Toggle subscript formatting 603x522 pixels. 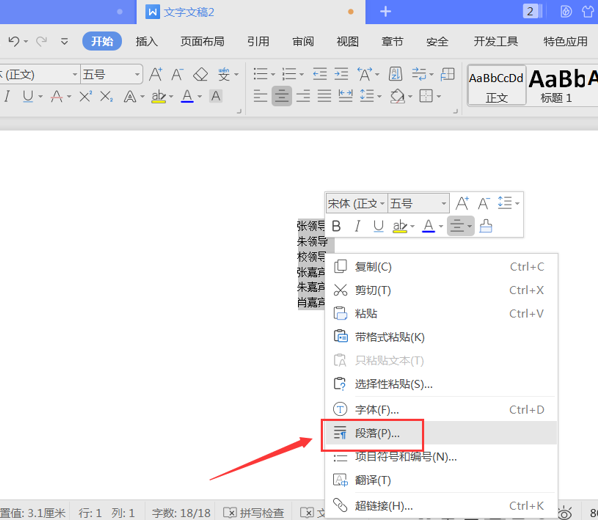coord(106,96)
